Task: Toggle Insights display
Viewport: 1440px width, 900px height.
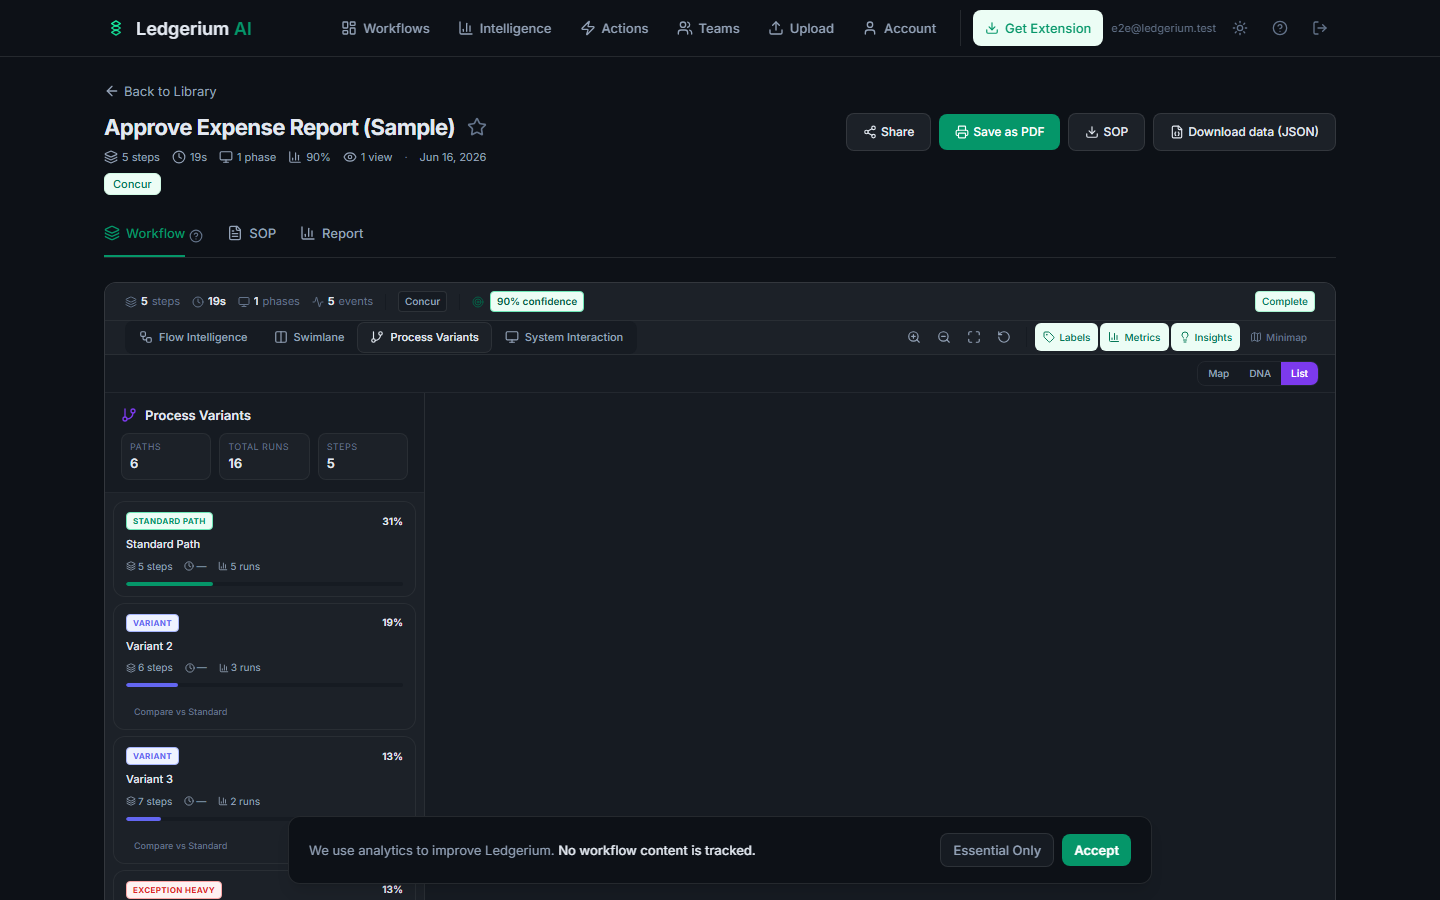Action: [1205, 337]
